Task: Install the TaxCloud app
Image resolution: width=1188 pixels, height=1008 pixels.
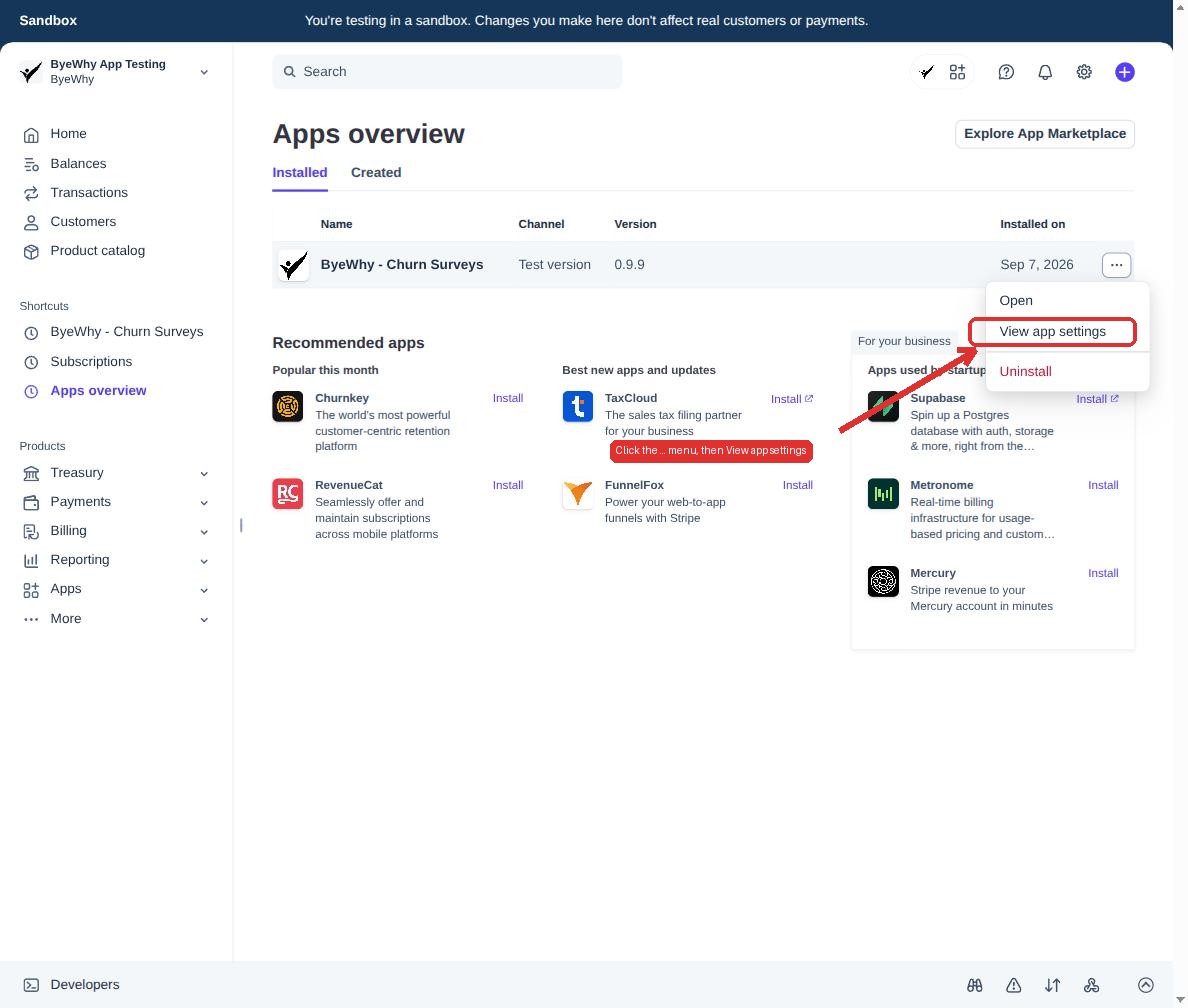Action: click(792, 399)
